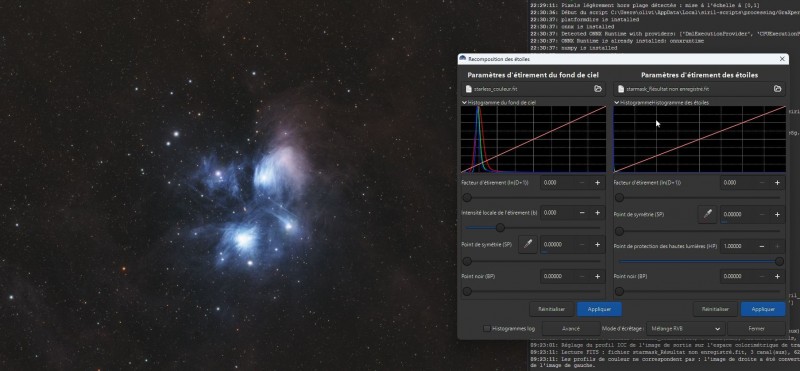Click the Siril icon in dialog title bar
Screen dimensions: 800x371
click(462, 59)
